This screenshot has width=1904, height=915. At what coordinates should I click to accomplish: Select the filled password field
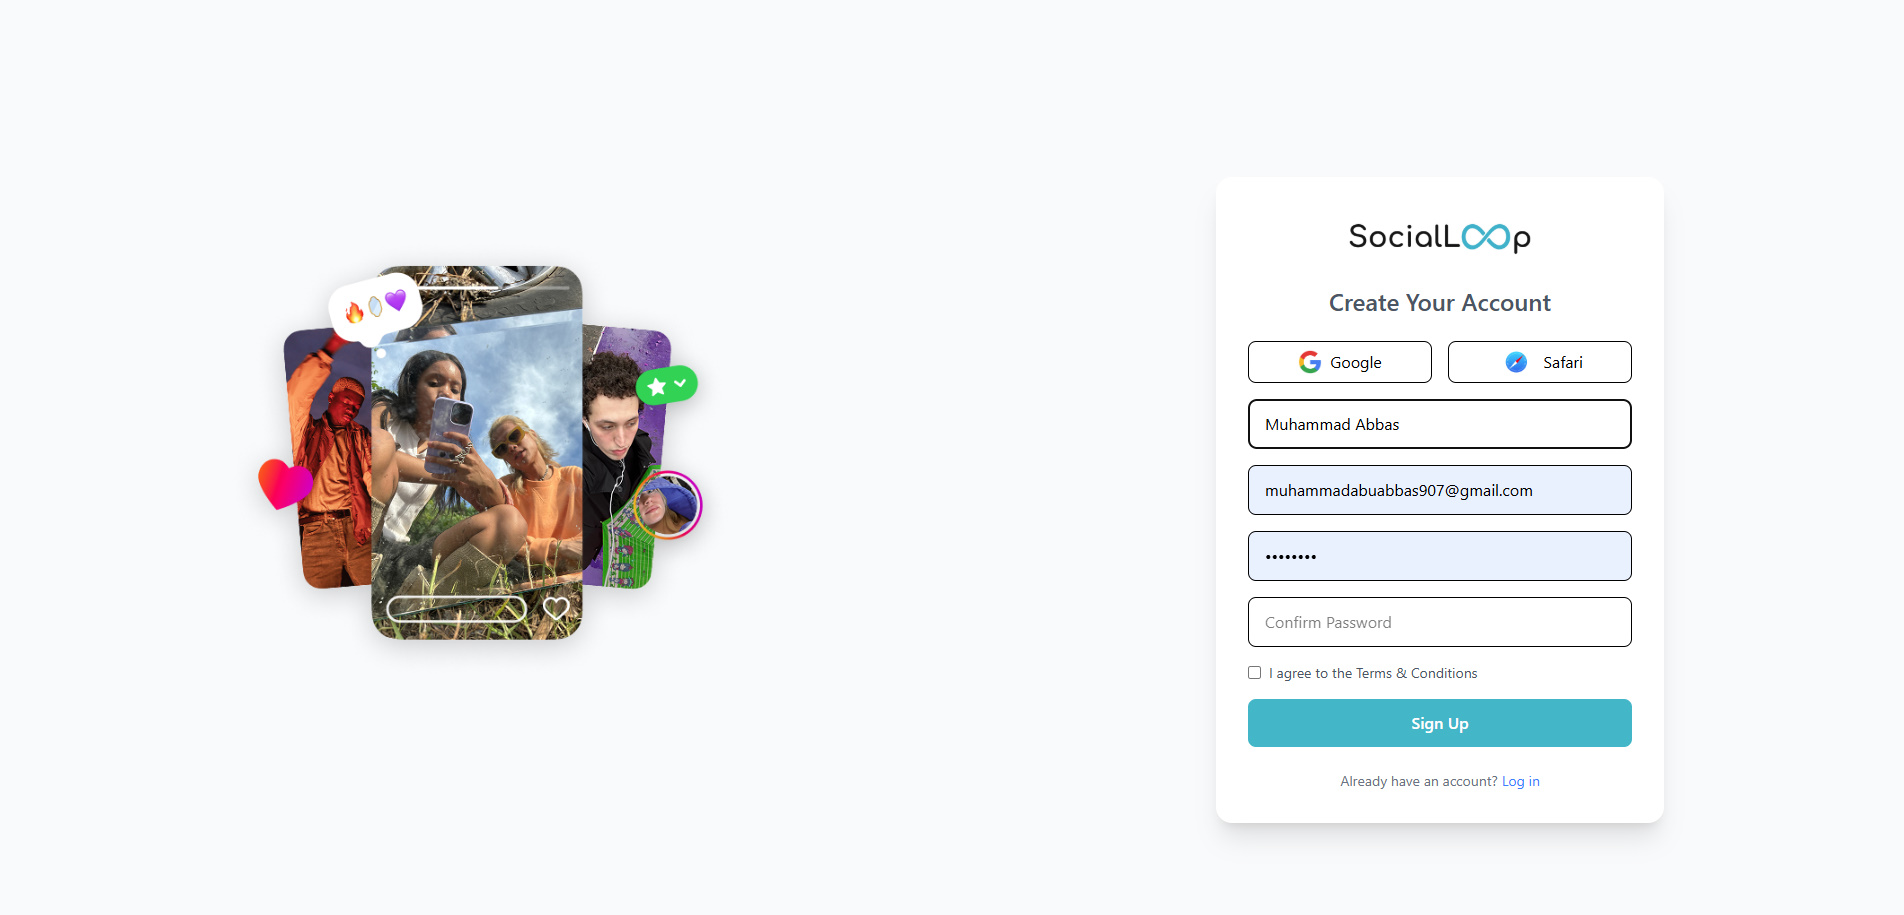(x=1439, y=556)
